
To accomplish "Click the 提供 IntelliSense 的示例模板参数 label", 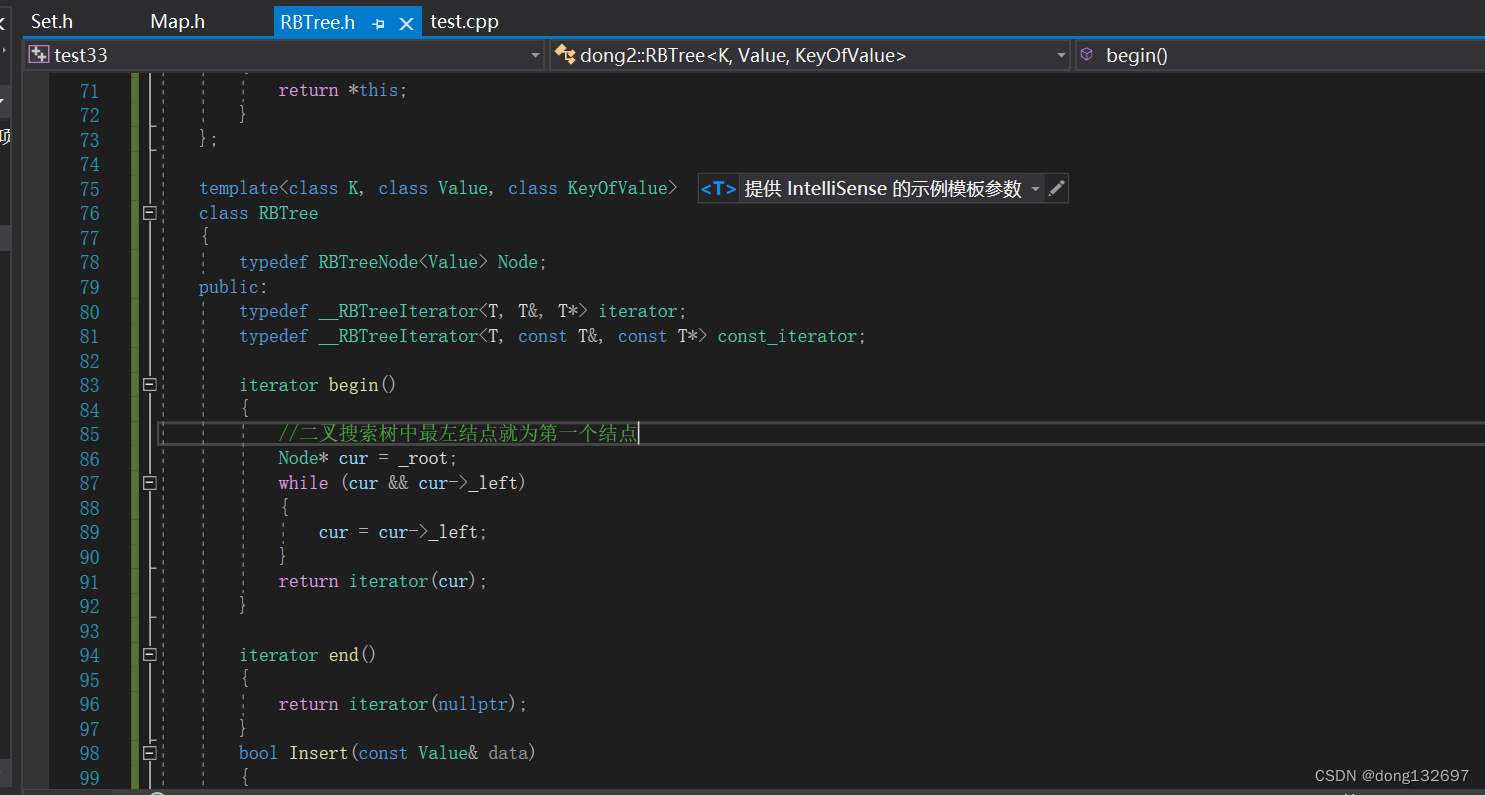I will pyautogui.click(x=883, y=189).
